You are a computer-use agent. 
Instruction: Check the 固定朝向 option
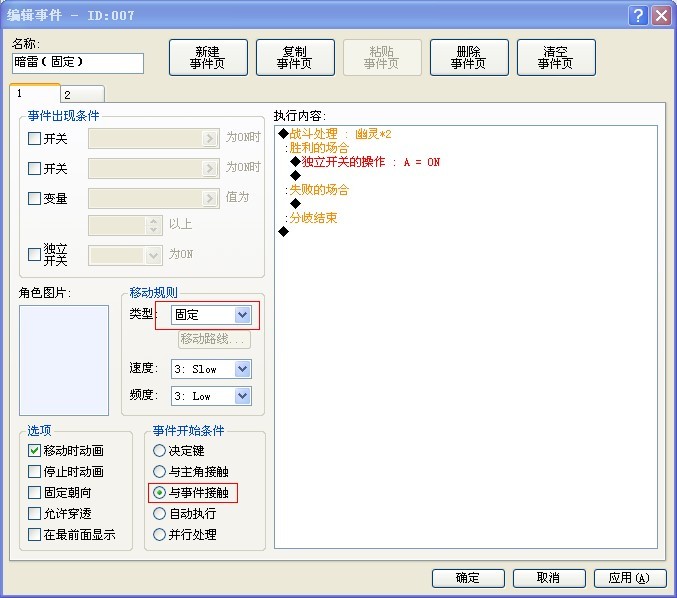[34, 492]
